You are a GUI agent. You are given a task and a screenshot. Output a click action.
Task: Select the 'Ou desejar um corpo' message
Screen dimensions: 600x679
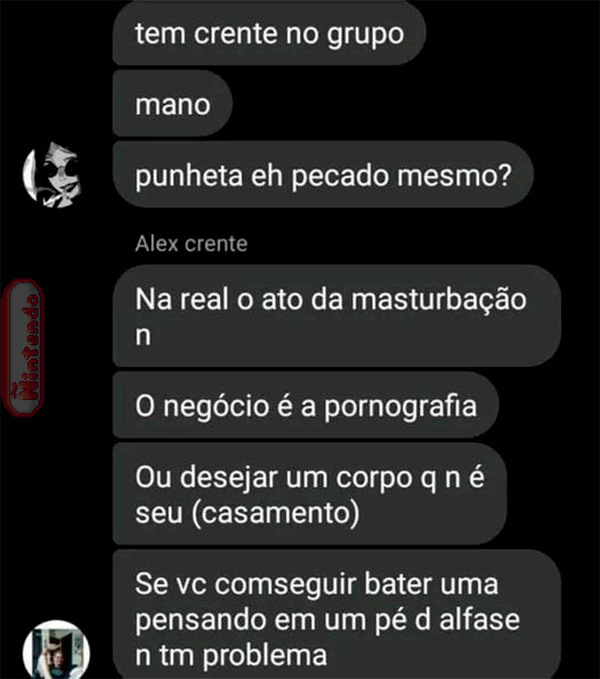point(310,494)
